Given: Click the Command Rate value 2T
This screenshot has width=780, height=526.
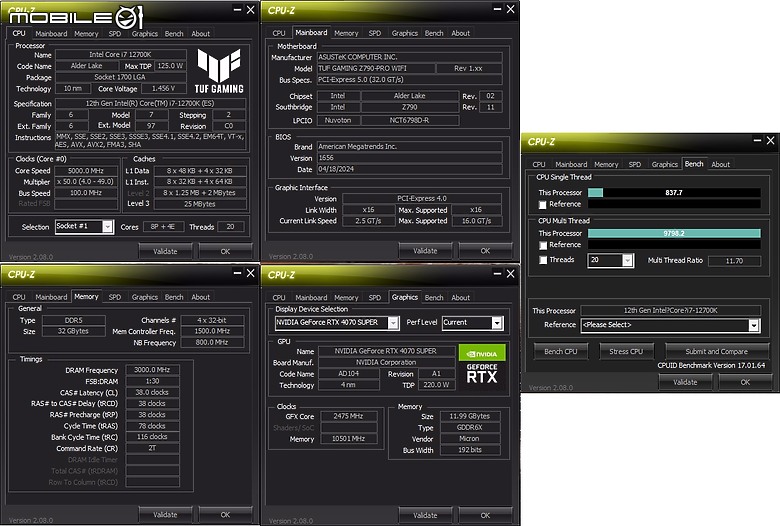Looking at the screenshot, I should (x=152, y=448).
